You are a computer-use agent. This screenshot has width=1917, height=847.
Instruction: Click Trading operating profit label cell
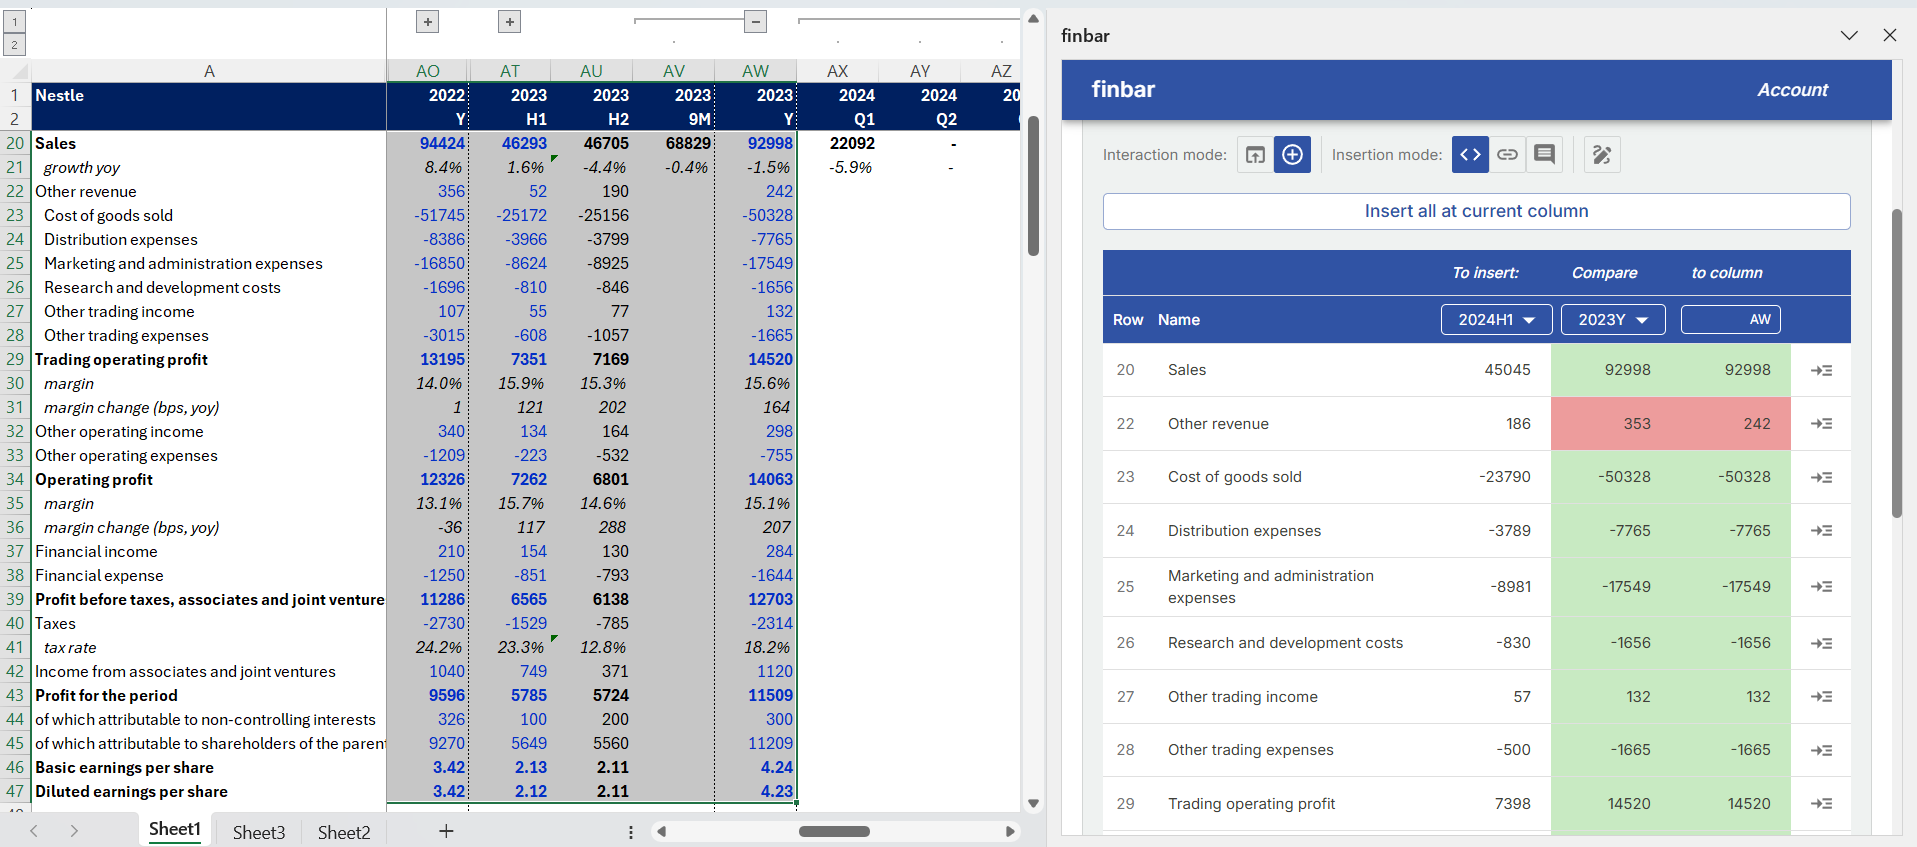pyautogui.click(x=209, y=359)
